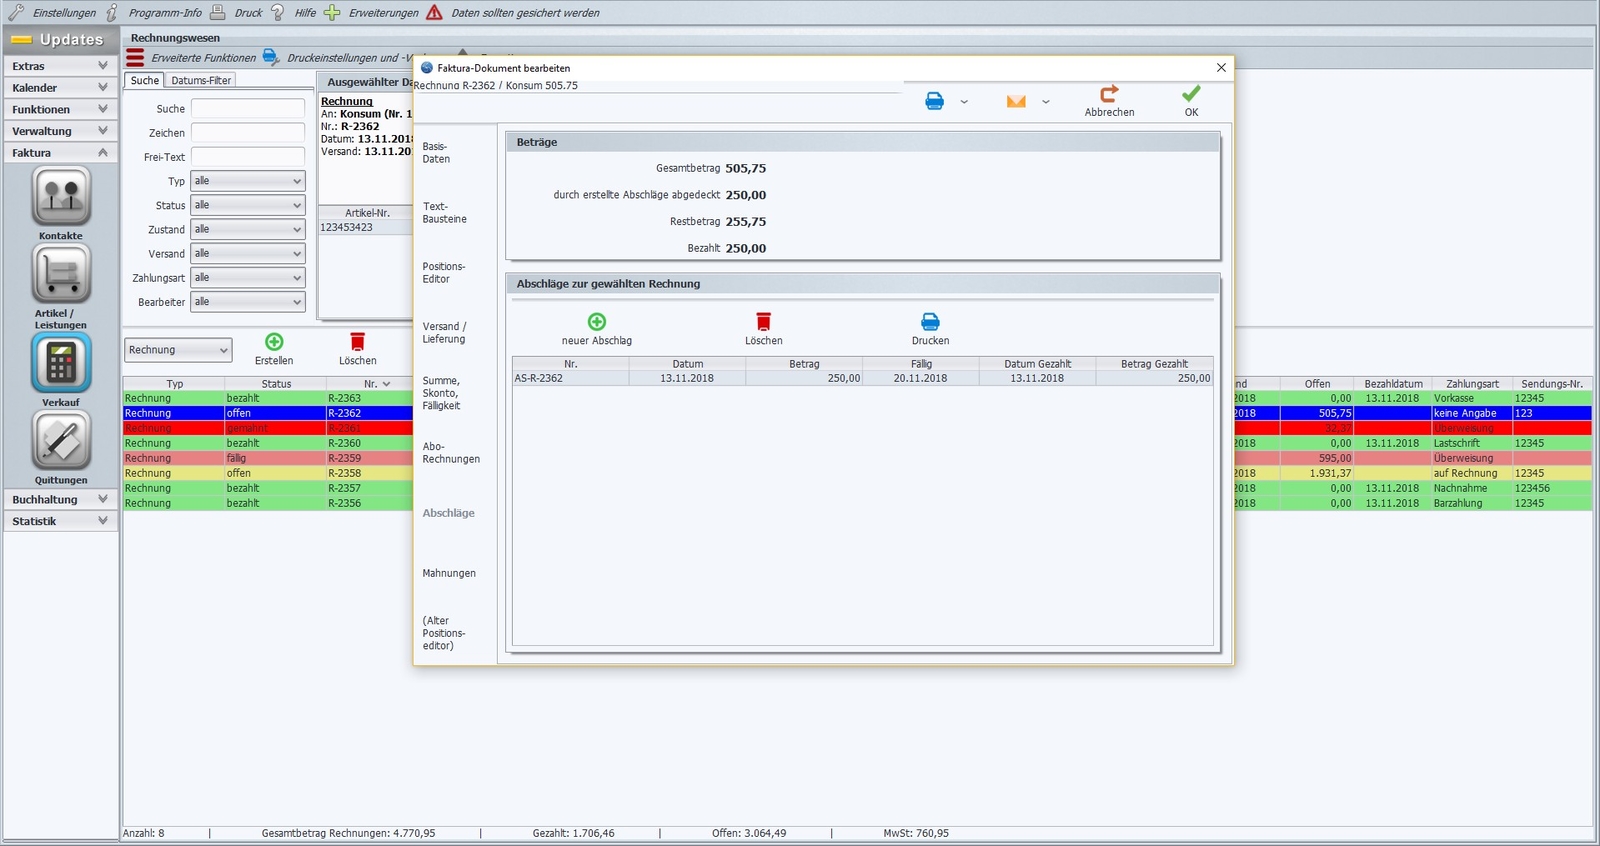1600x846 pixels.
Task: Click into the Suche input field
Action: click(248, 108)
